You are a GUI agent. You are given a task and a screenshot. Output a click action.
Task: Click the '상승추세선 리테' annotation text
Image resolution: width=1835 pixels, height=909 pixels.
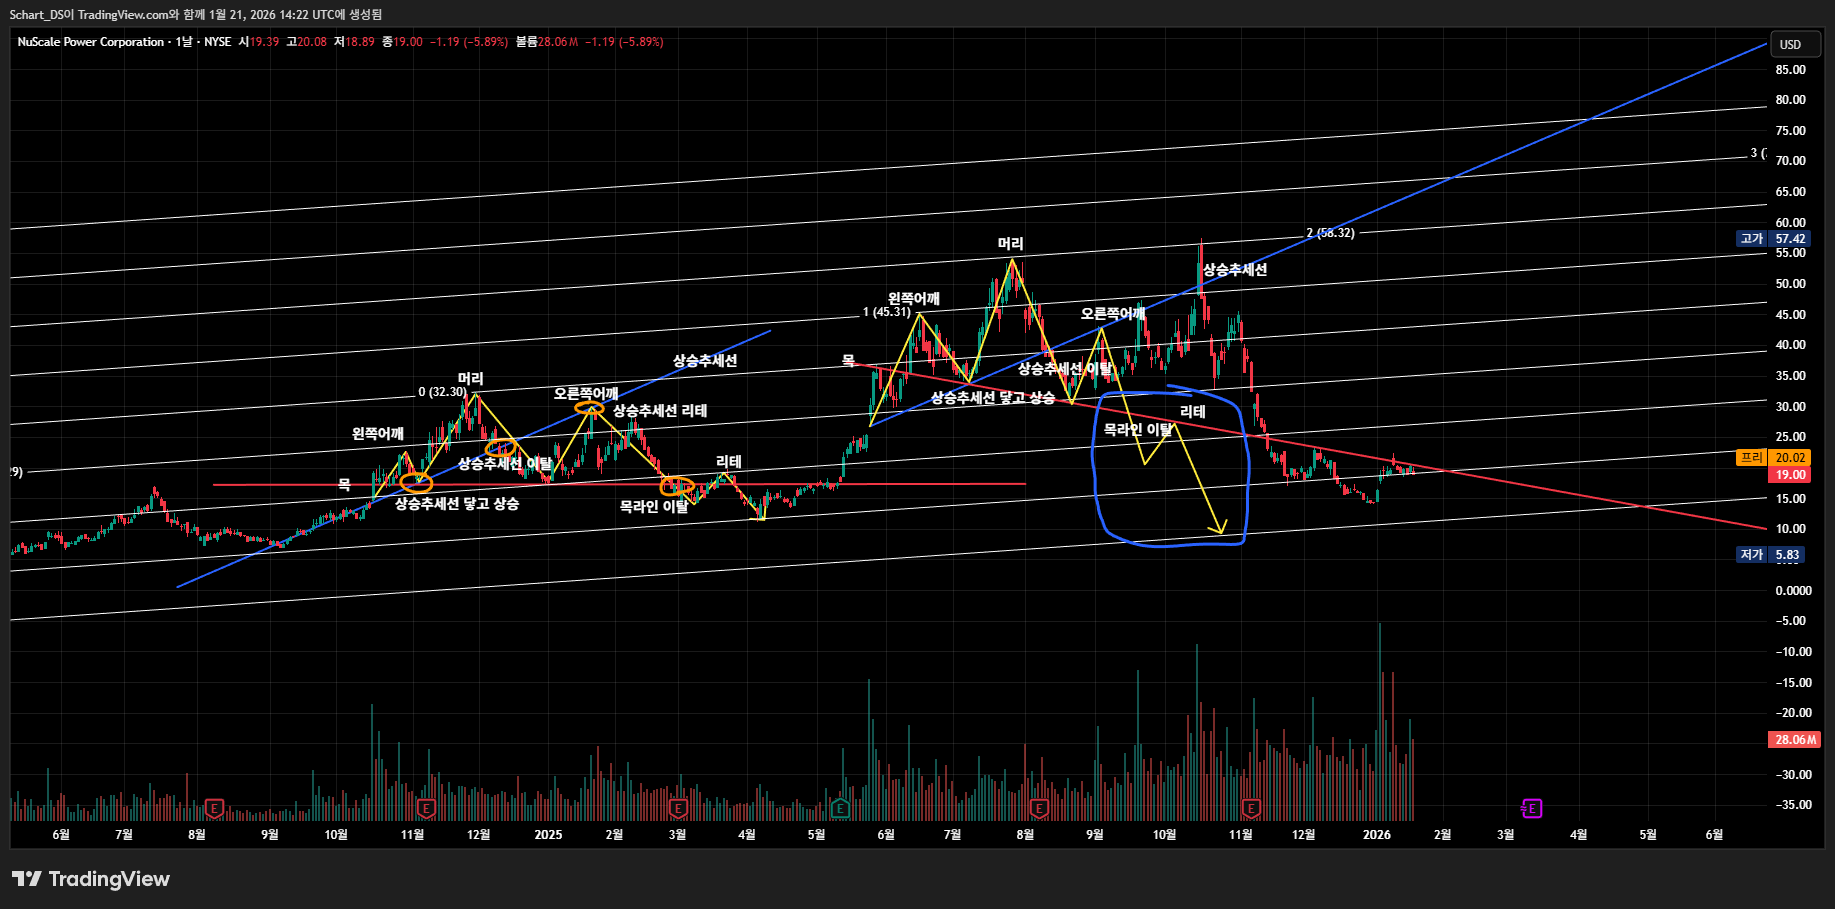(660, 411)
